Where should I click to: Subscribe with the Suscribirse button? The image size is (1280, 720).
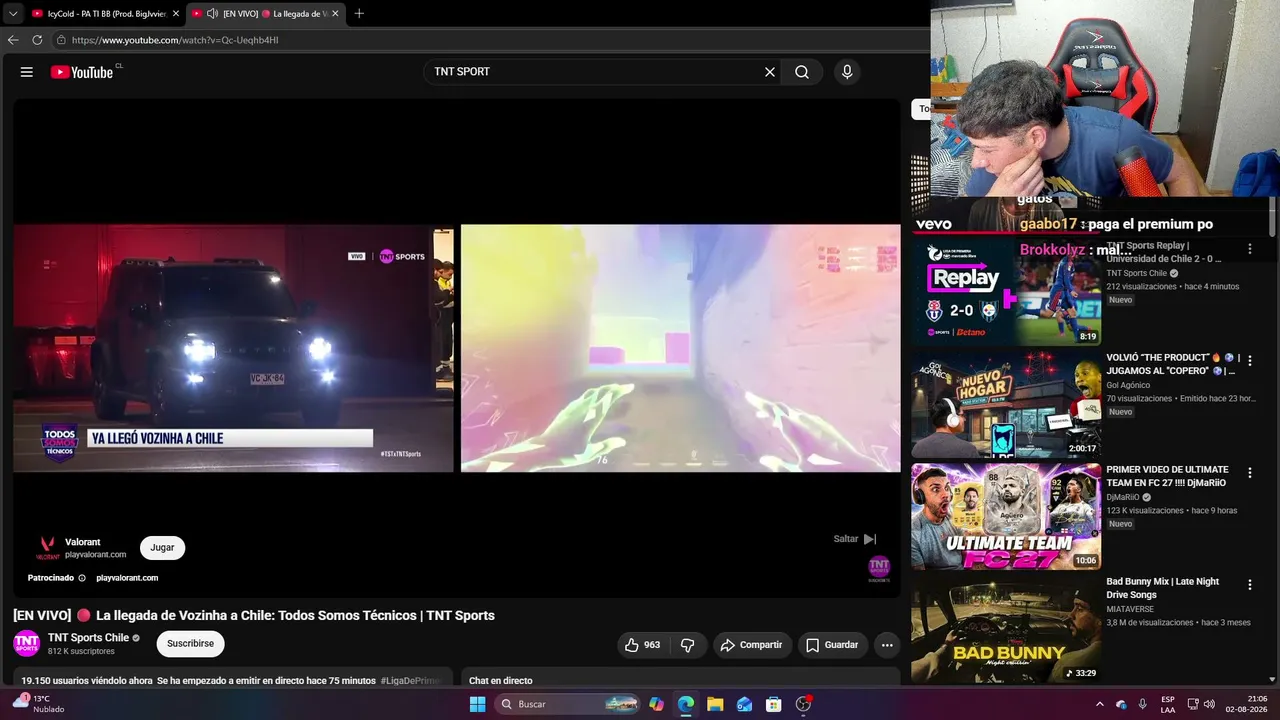[x=190, y=644]
